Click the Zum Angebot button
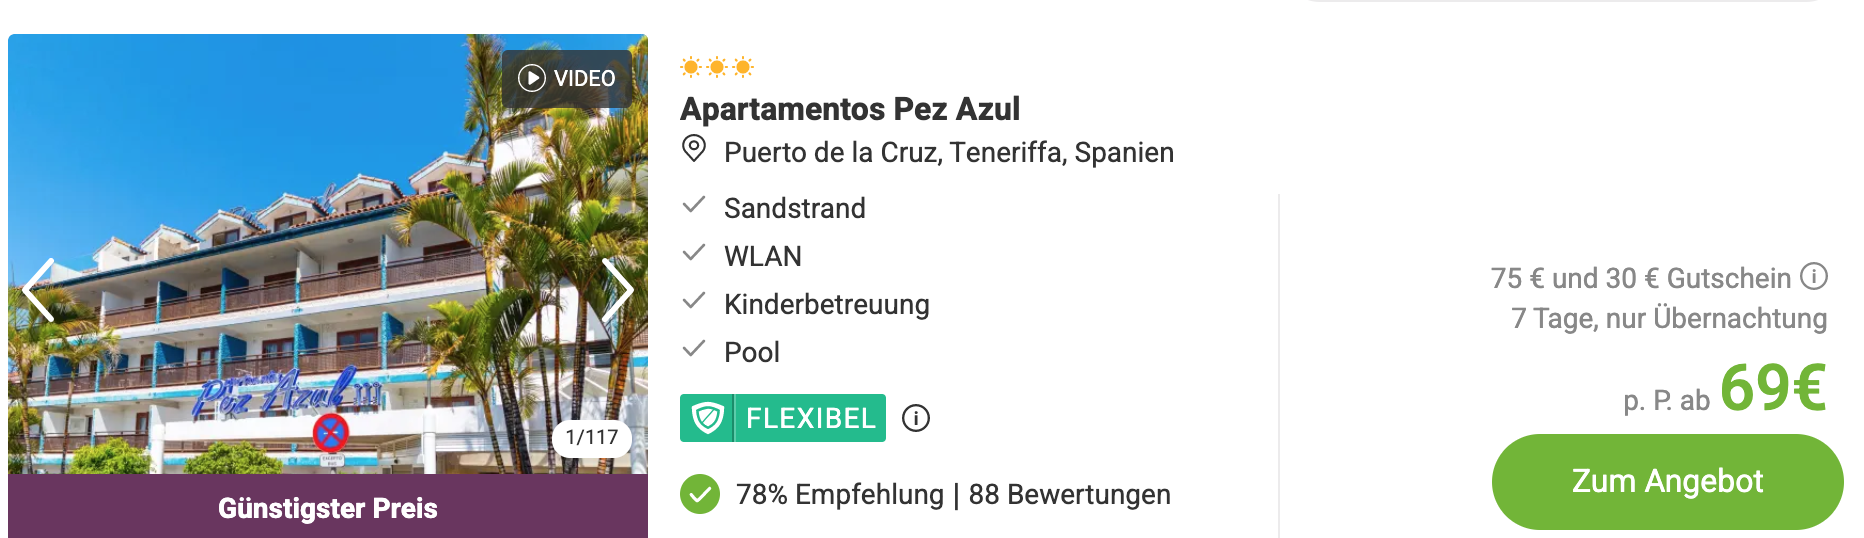The width and height of the screenshot is (1864, 538). click(x=1667, y=482)
